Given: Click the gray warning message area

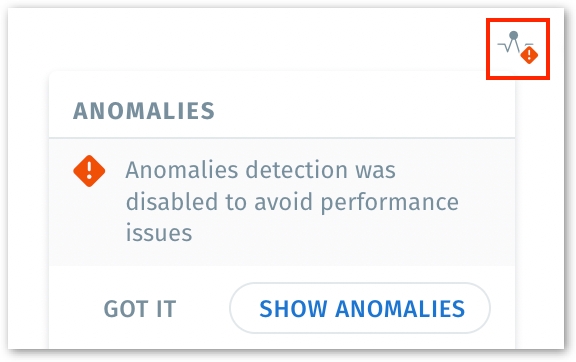Looking at the screenshot, I should 282,202.
